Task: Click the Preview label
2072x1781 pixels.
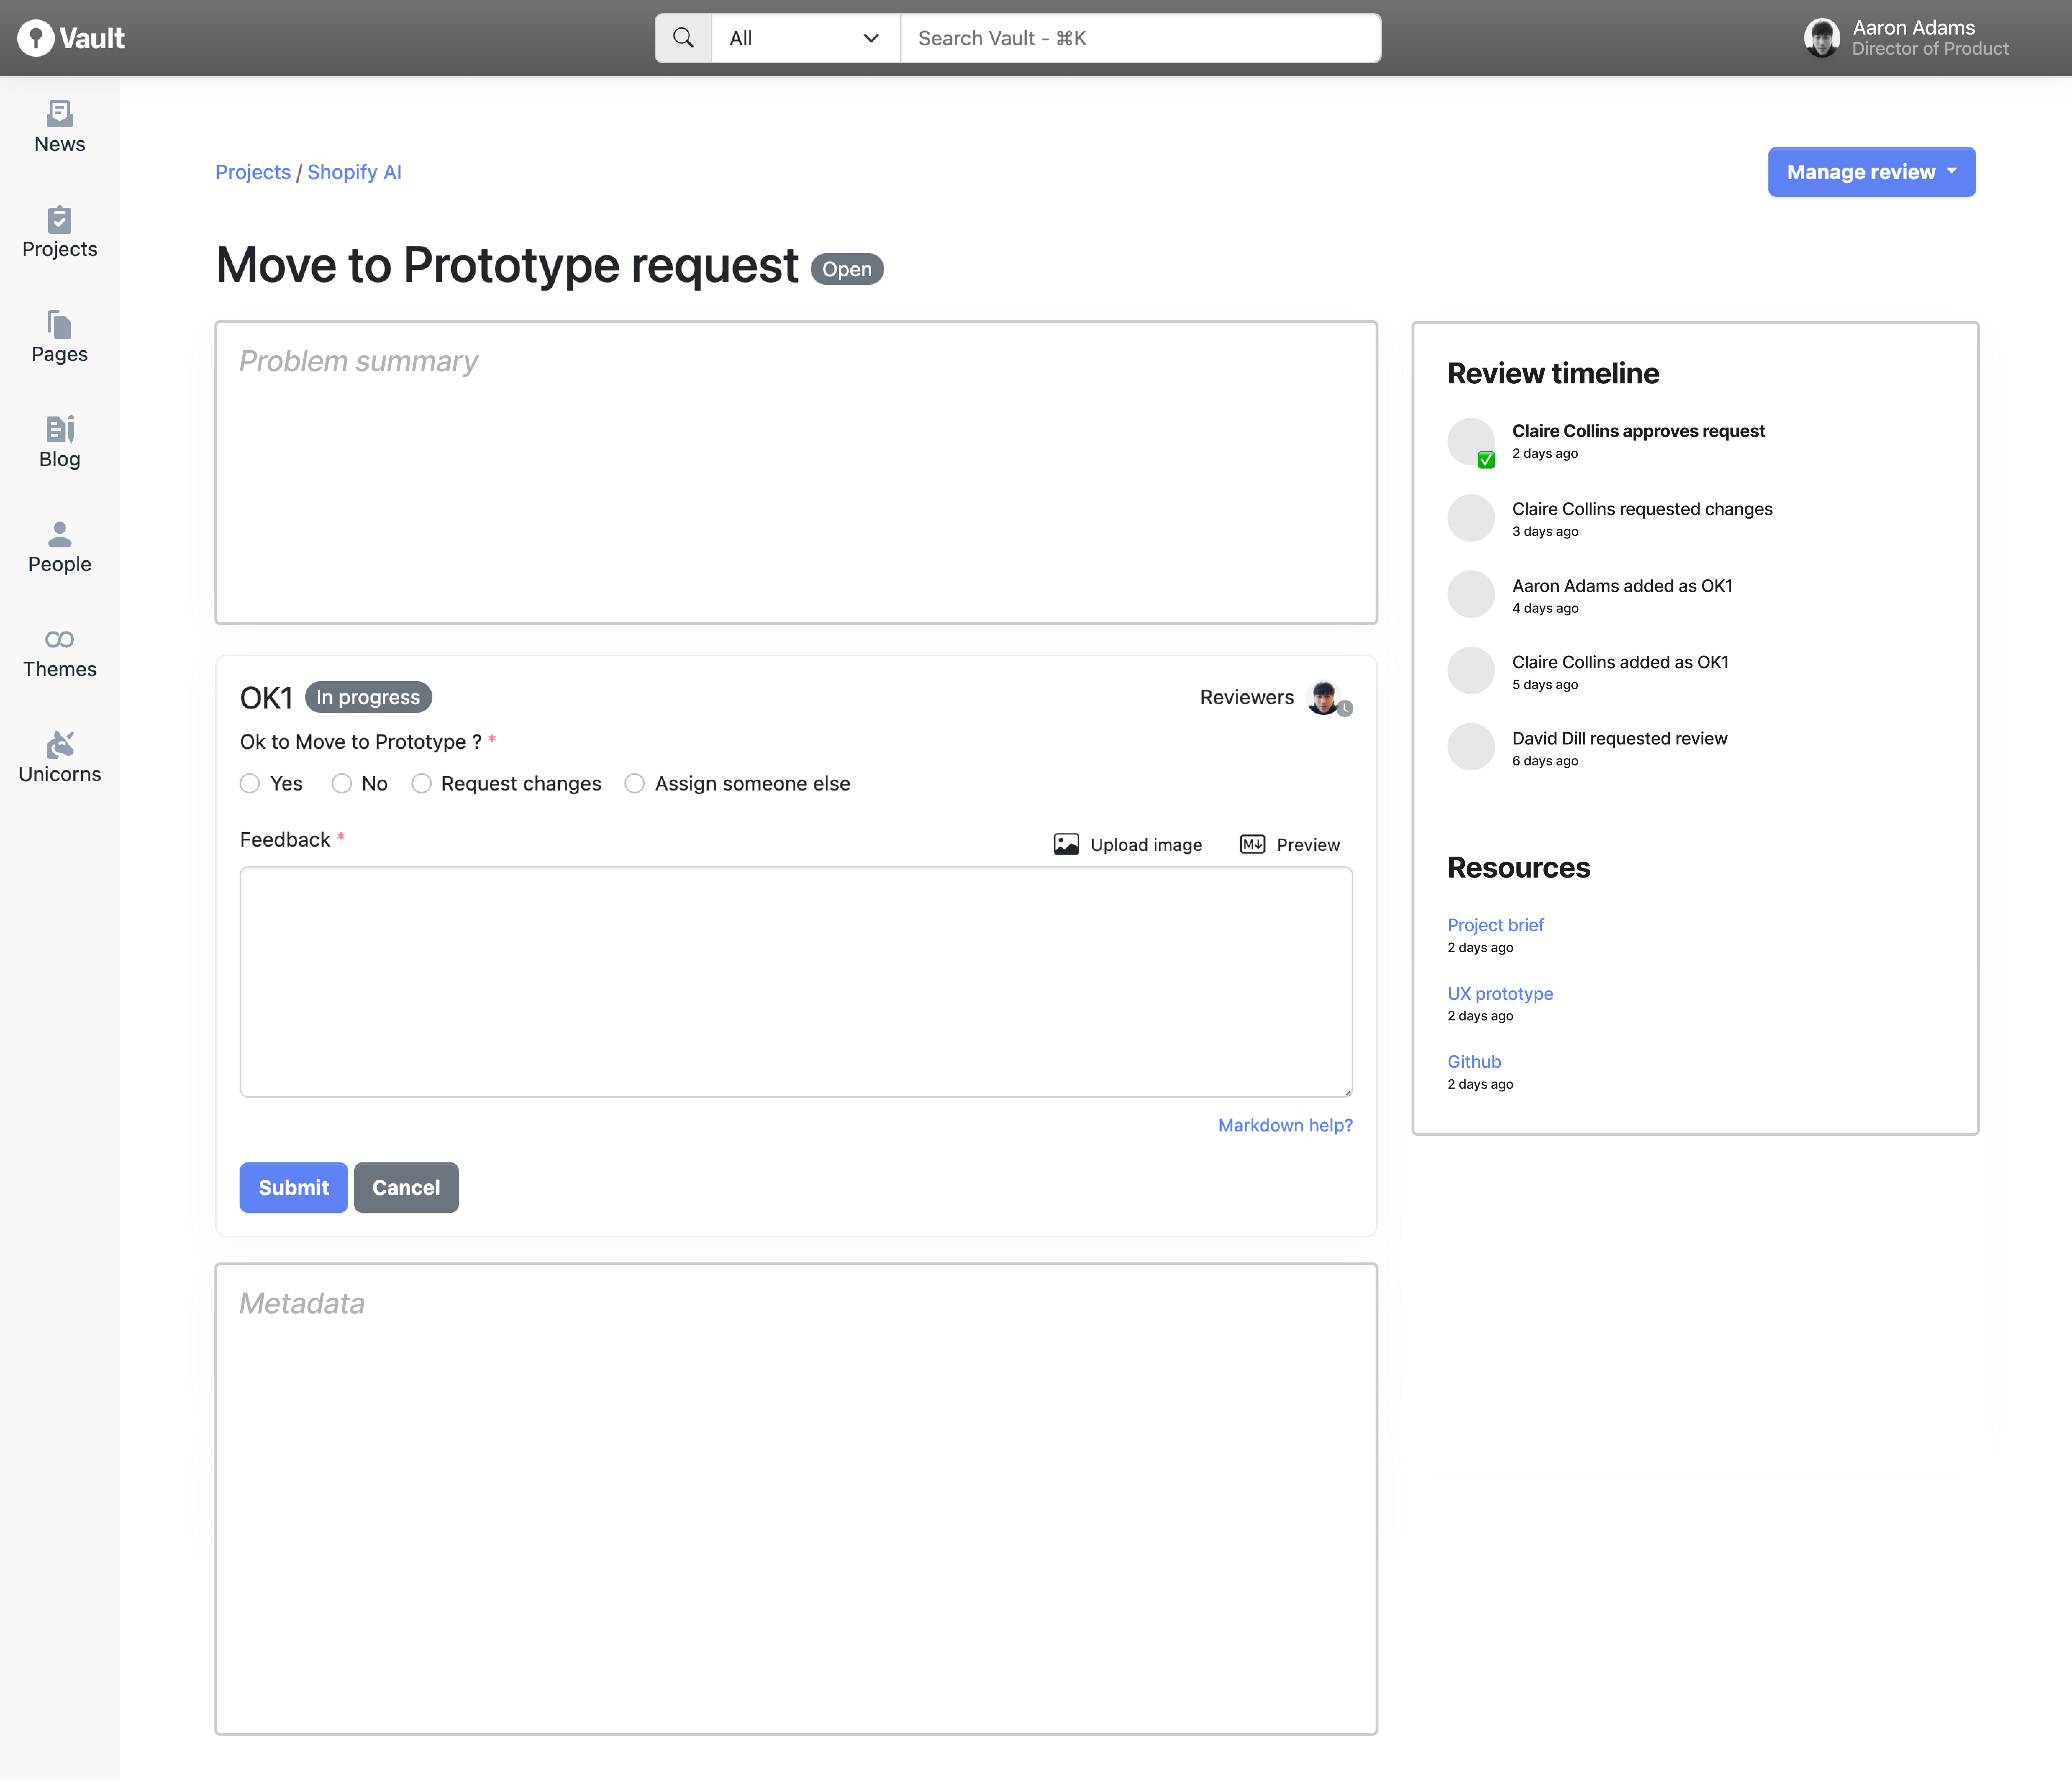Action: coord(1308,844)
